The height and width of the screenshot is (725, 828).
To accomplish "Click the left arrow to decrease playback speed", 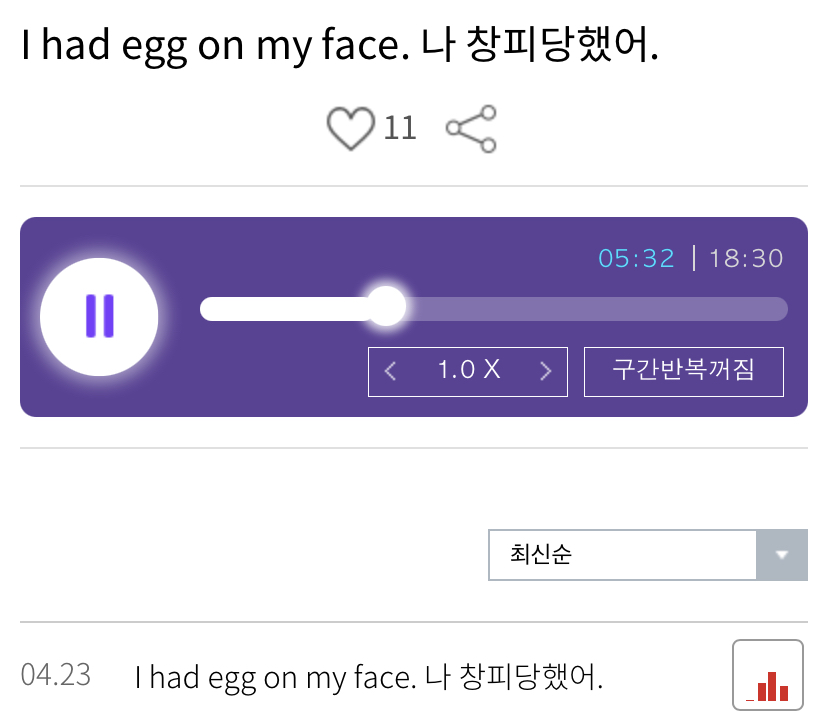I will pyautogui.click(x=390, y=370).
